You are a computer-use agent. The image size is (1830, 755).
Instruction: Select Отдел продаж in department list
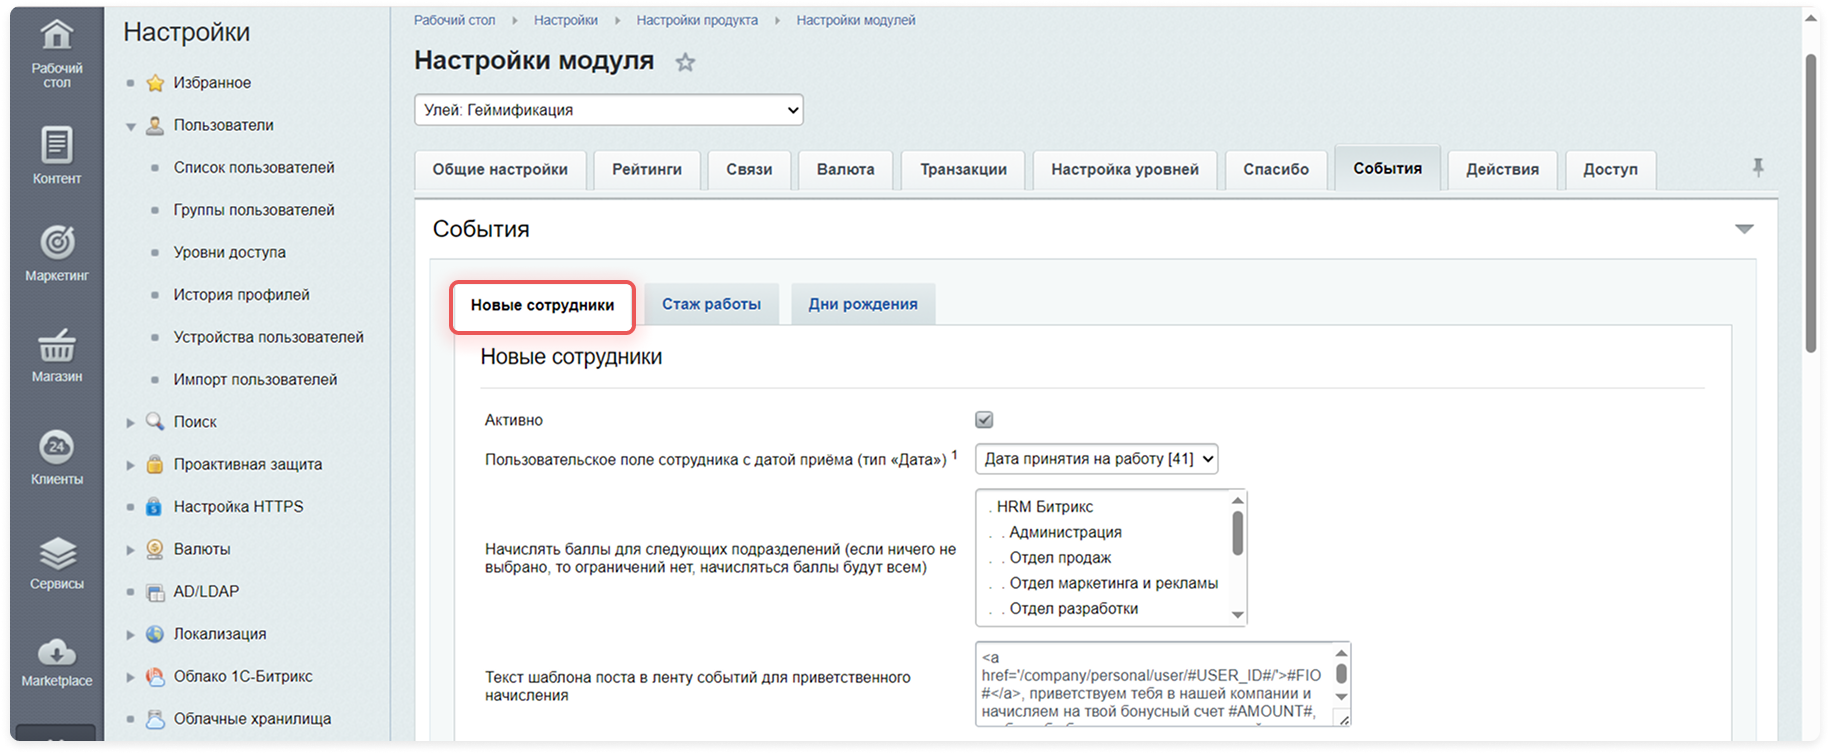click(x=1060, y=558)
